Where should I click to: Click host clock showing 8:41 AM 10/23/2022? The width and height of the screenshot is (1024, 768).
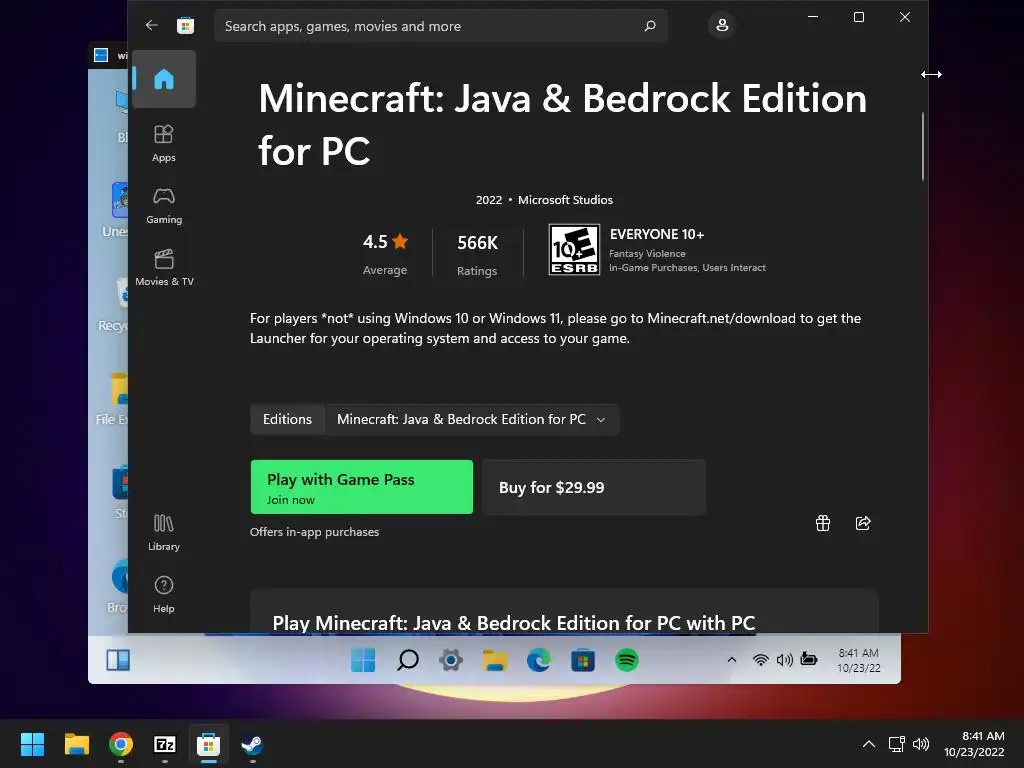(974, 744)
